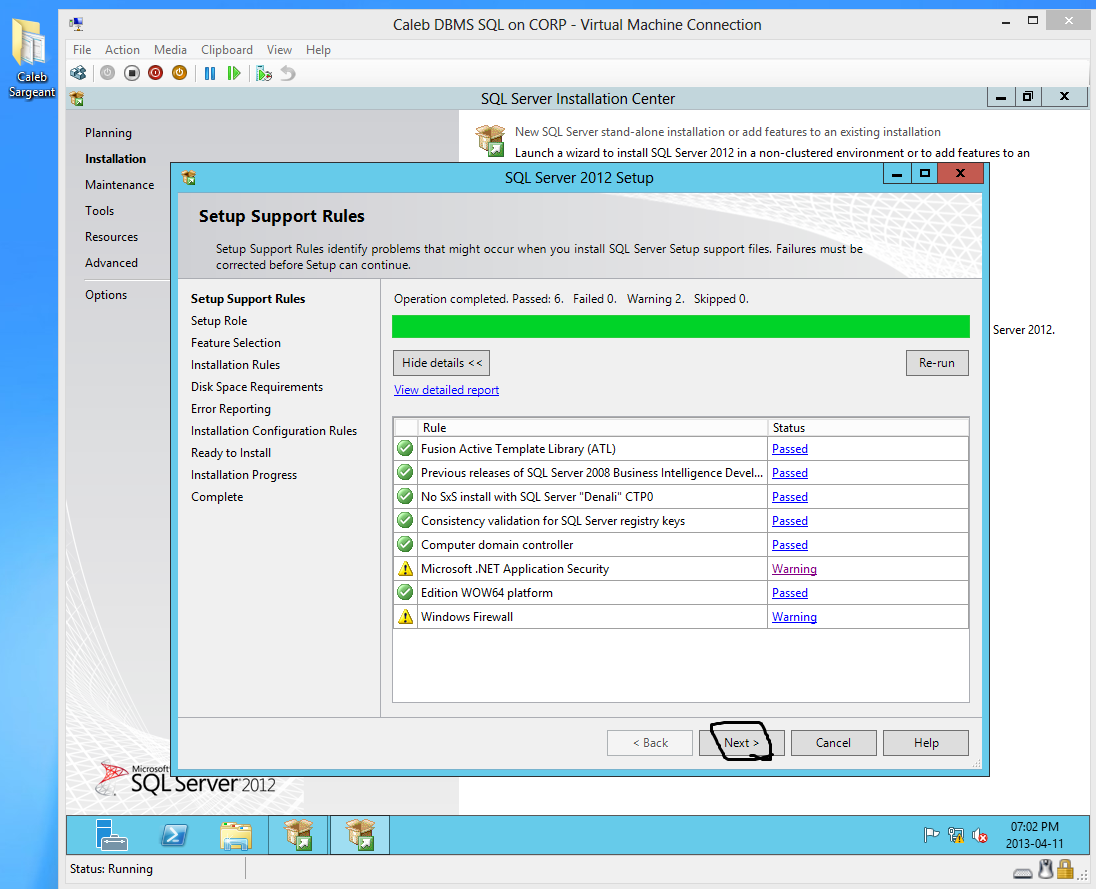The height and width of the screenshot is (889, 1096).
Task: Open the Help menu
Action: click(x=318, y=50)
